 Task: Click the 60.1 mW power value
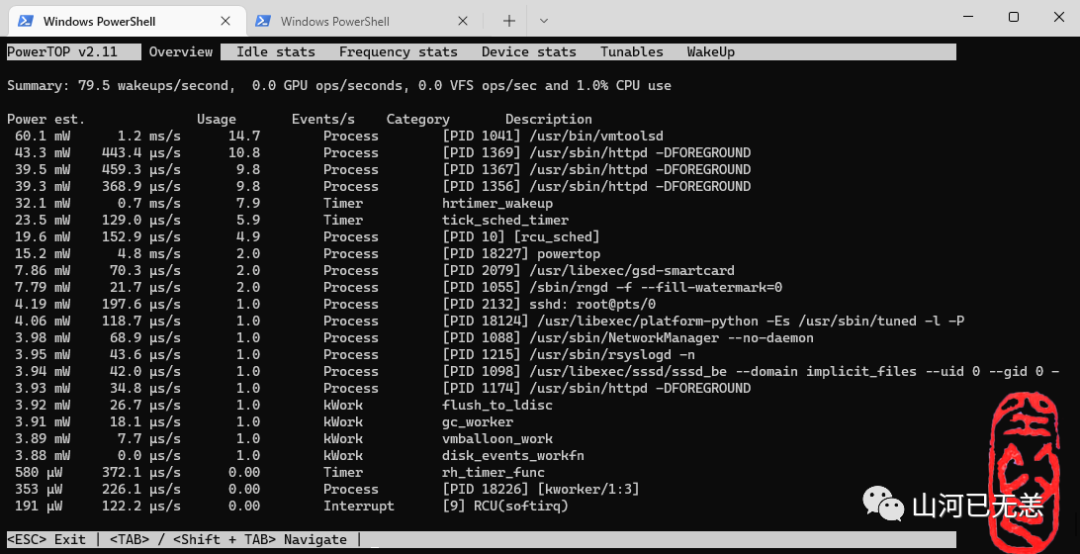click(42, 136)
